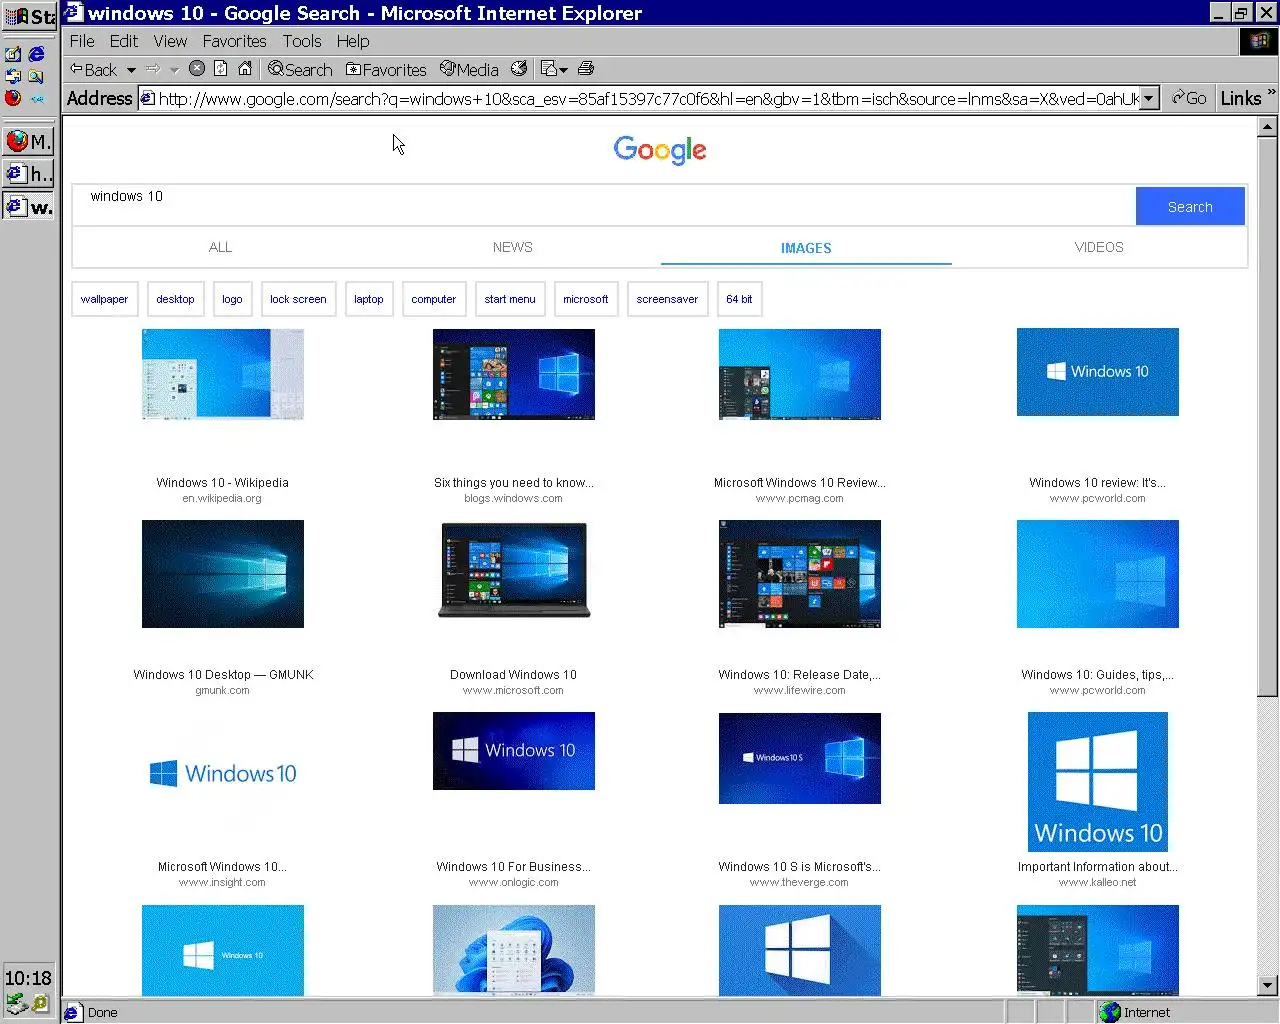
Task: Open the Search pane in toolbar
Action: pyautogui.click(x=300, y=69)
